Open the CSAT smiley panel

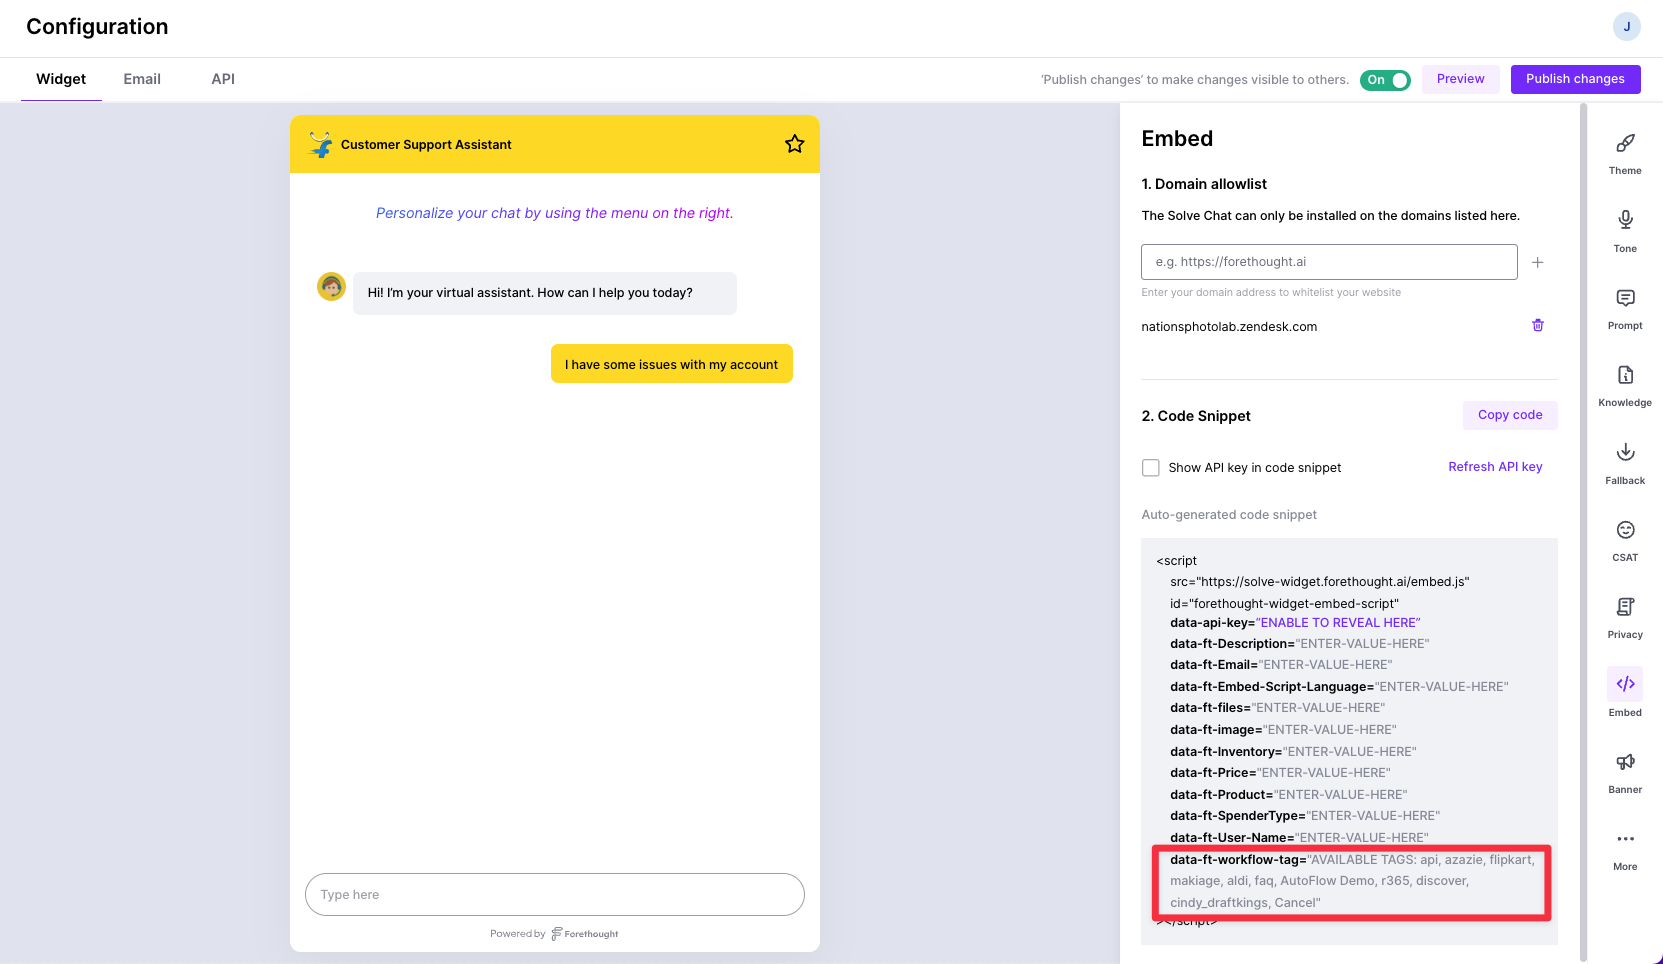(x=1625, y=541)
